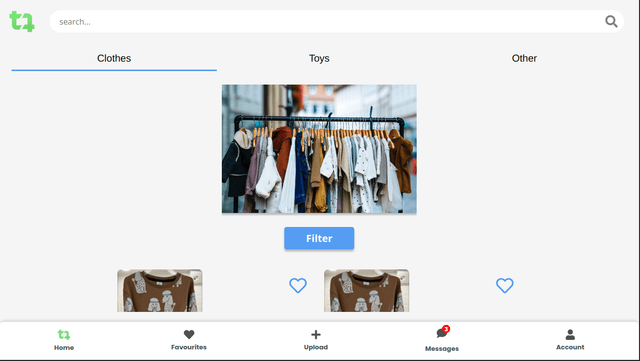Viewport: 640px width, 361px height.
Task: Click the Account label text
Action: coord(570,347)
